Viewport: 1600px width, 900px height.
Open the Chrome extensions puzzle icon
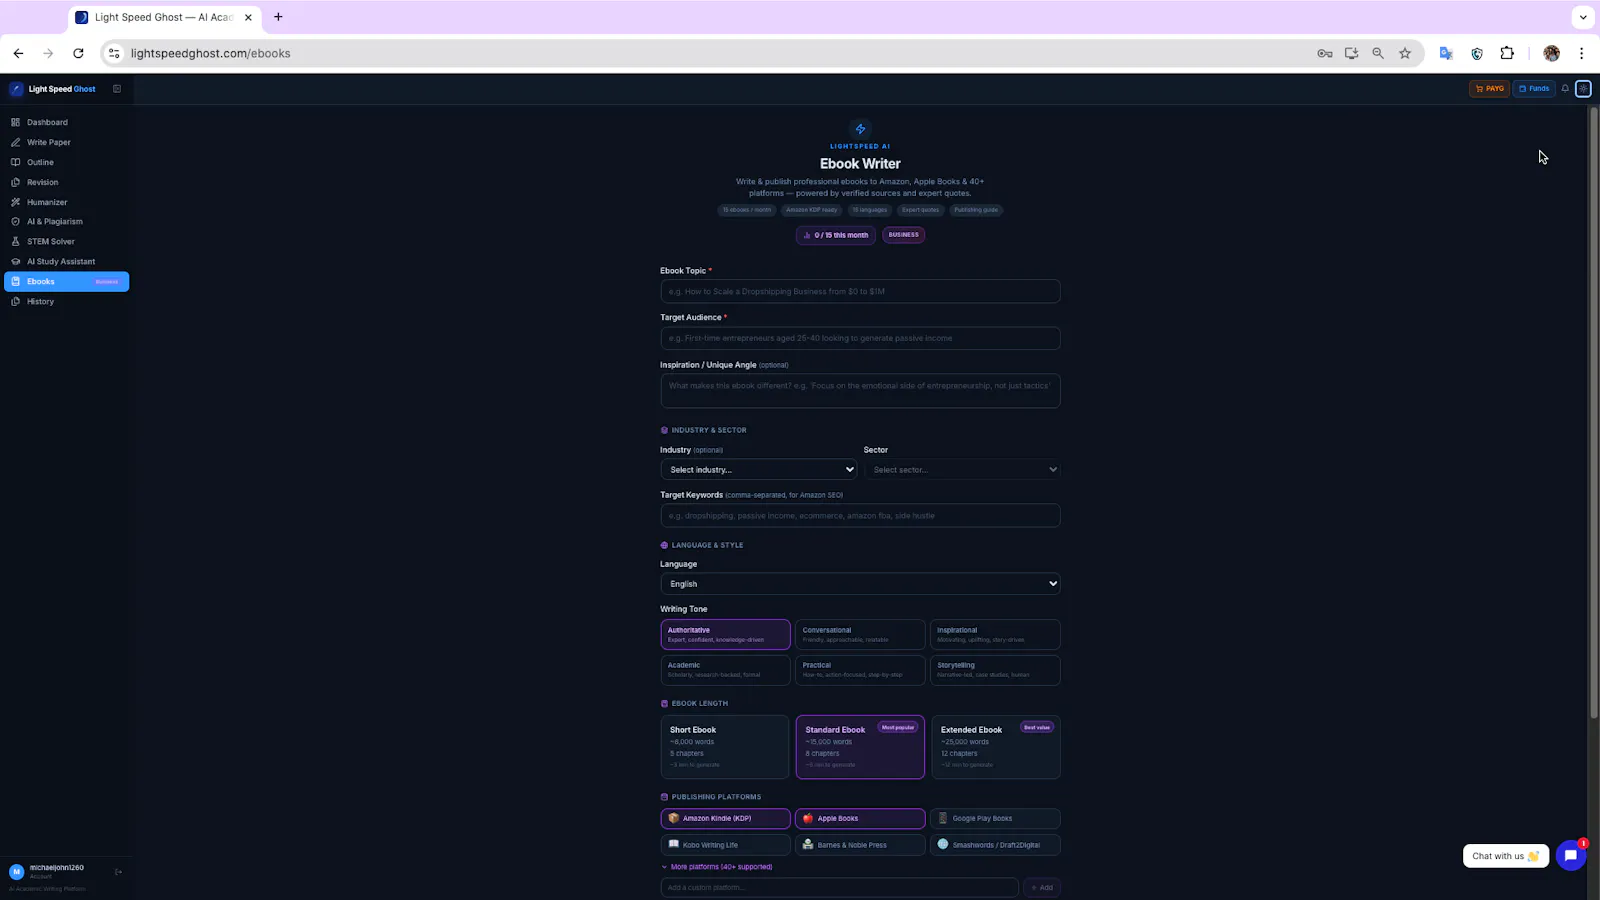tap(1507, 54)
